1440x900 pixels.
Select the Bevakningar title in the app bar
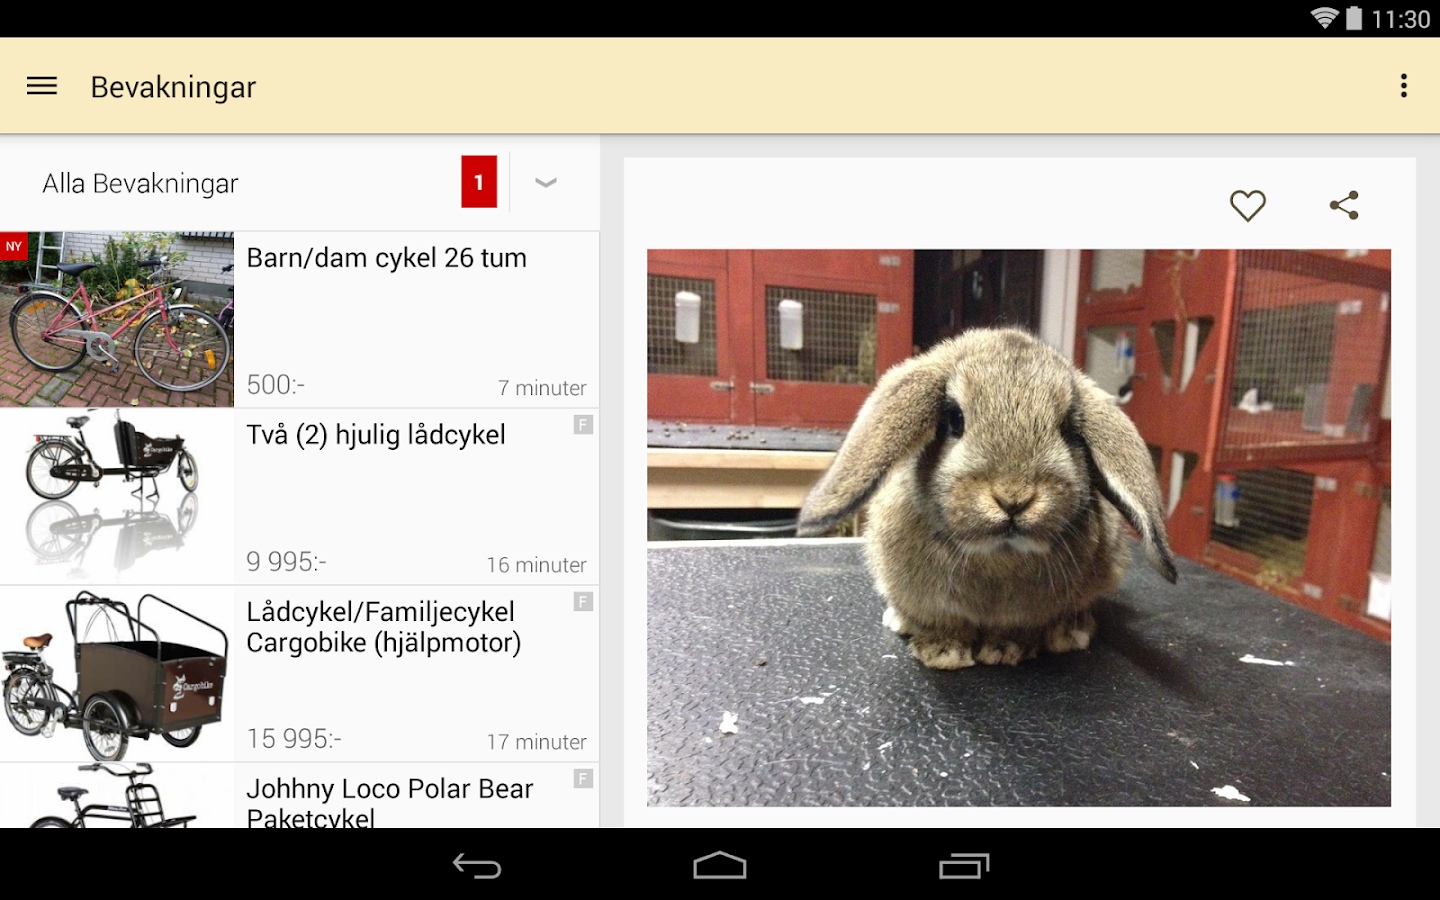(x=172, y=87)
